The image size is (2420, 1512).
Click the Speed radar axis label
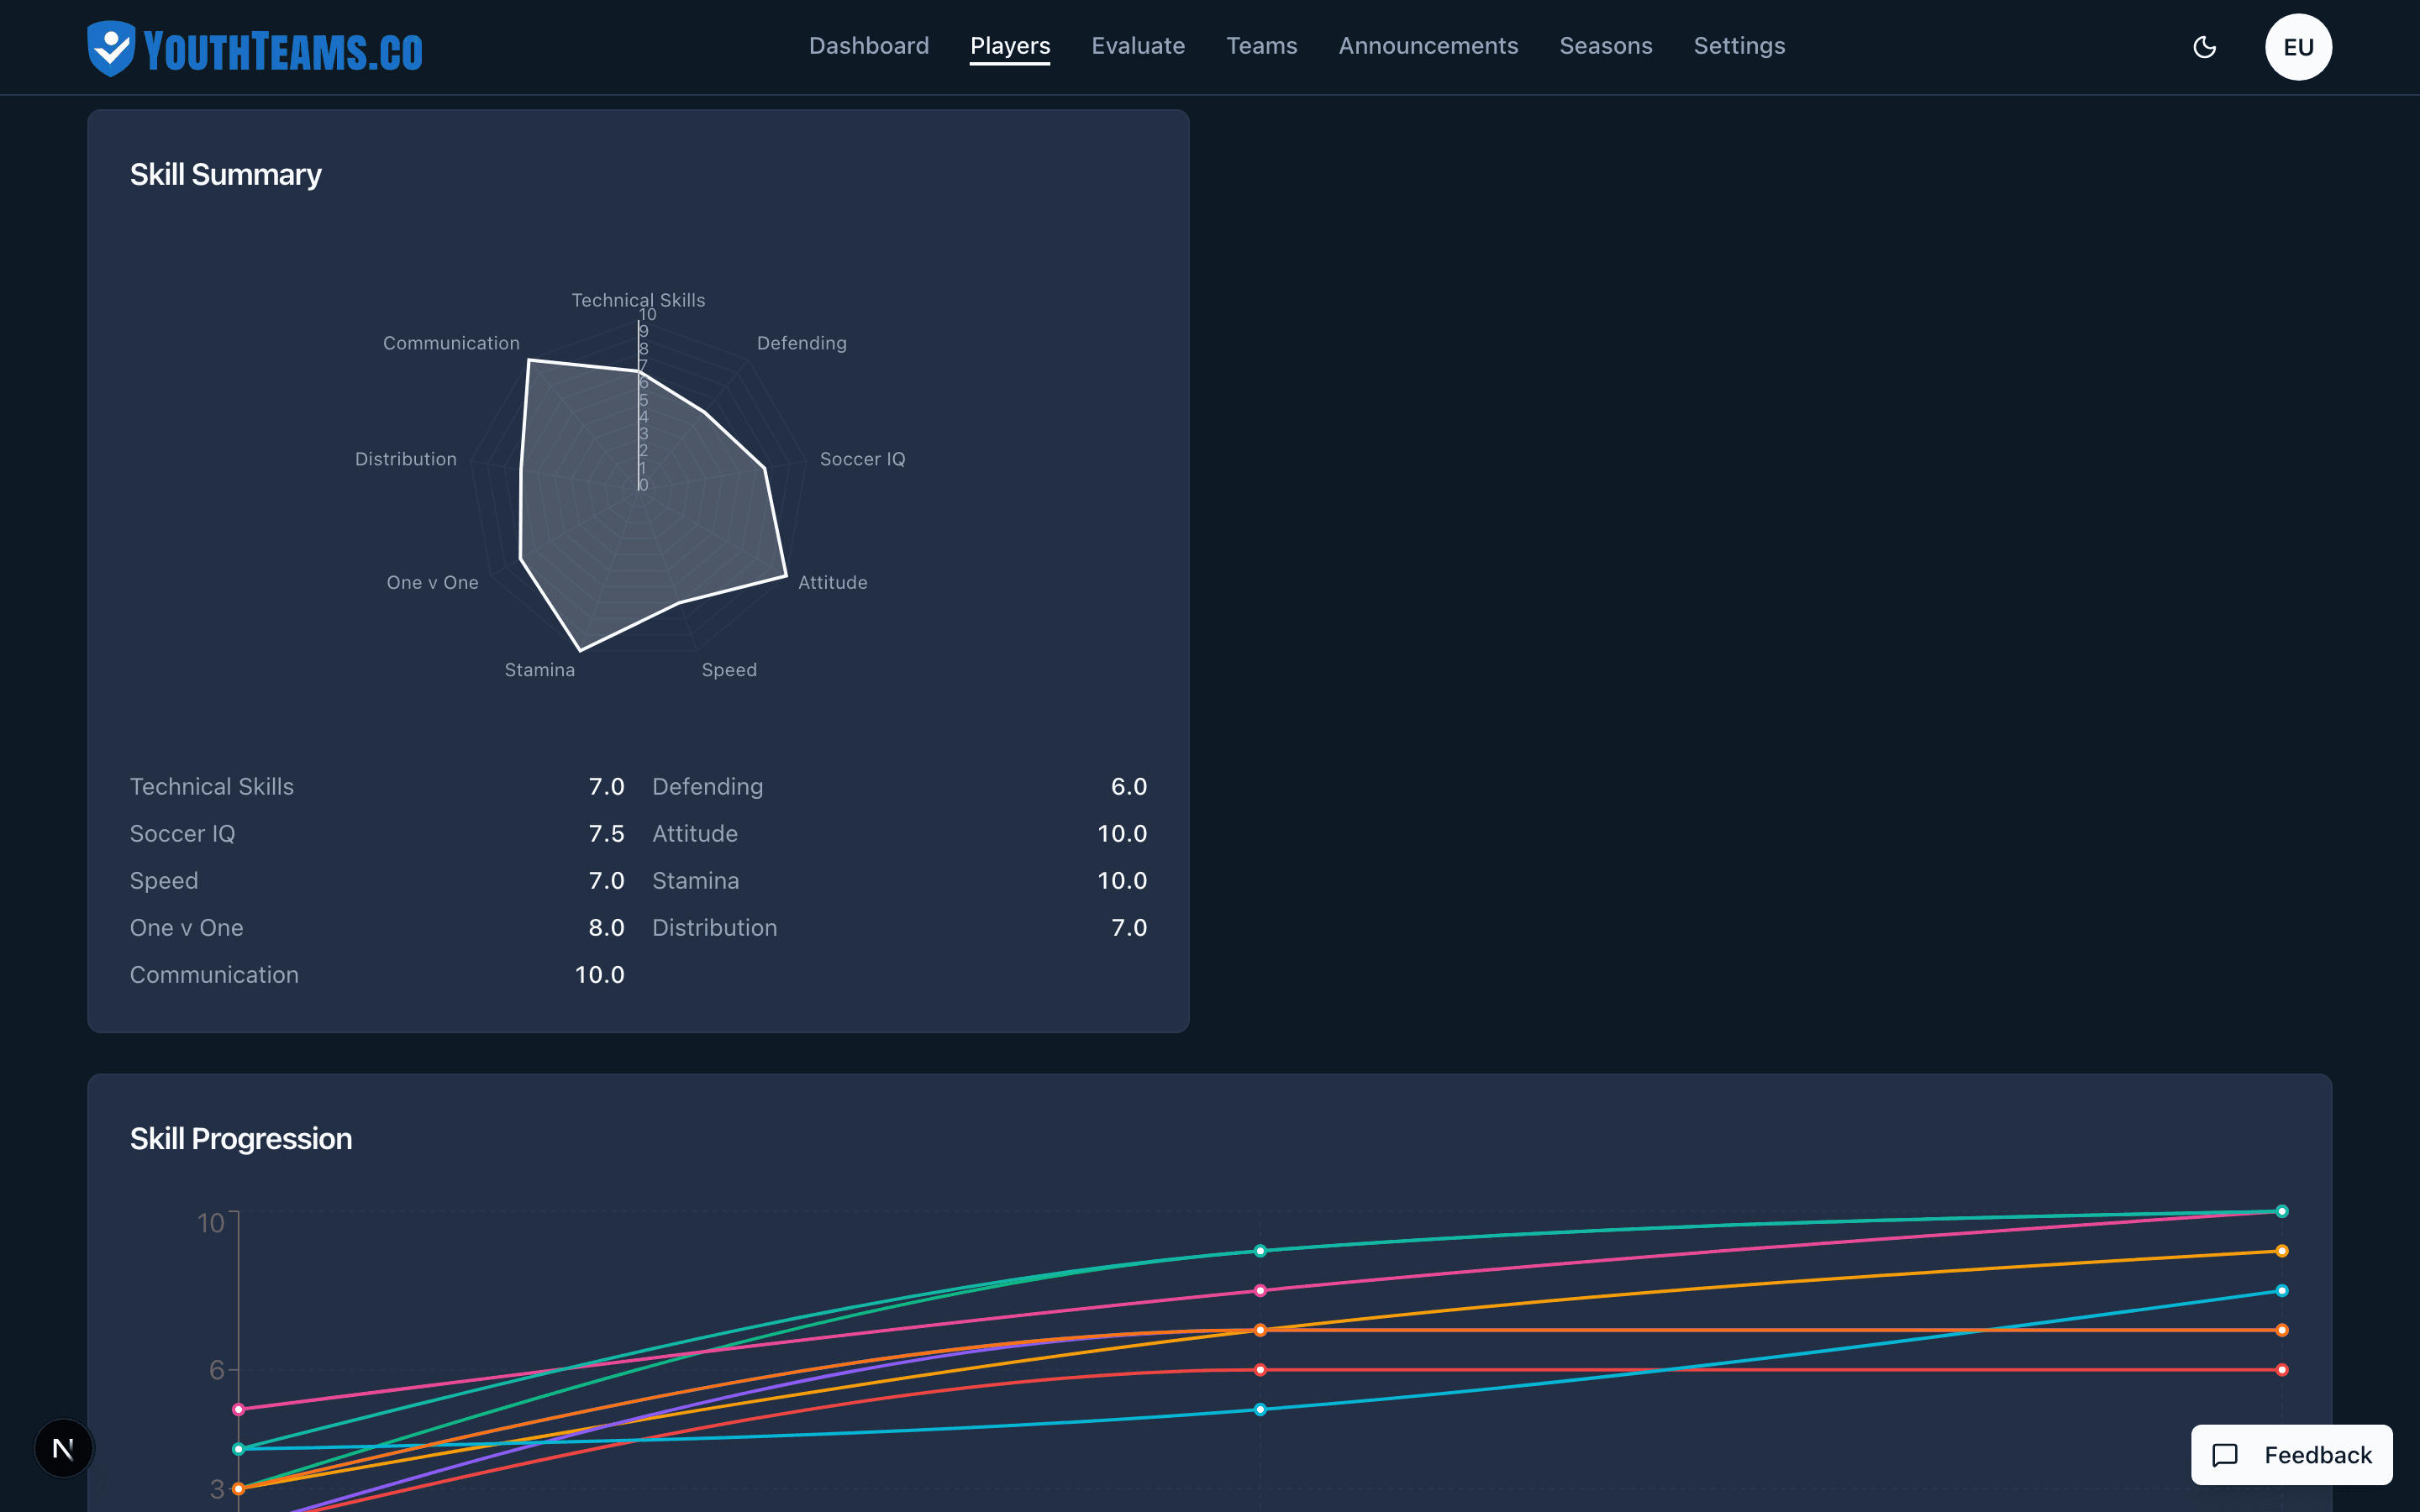point(729,670)
